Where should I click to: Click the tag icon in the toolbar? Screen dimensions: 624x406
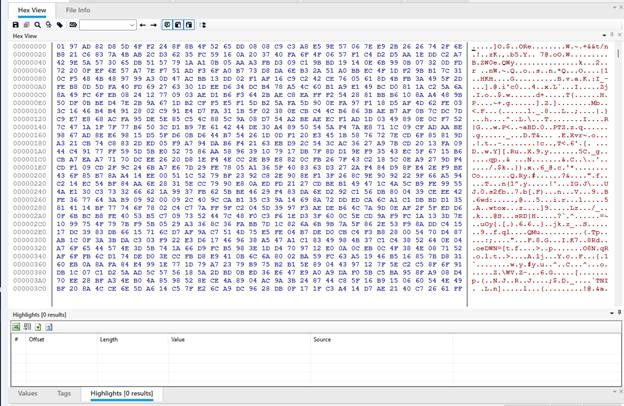[x=60, y=25]
